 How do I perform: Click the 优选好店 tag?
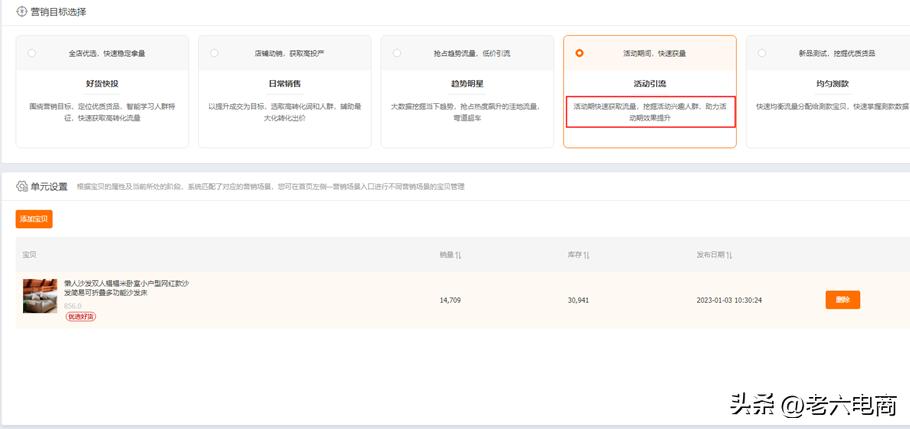81,316
